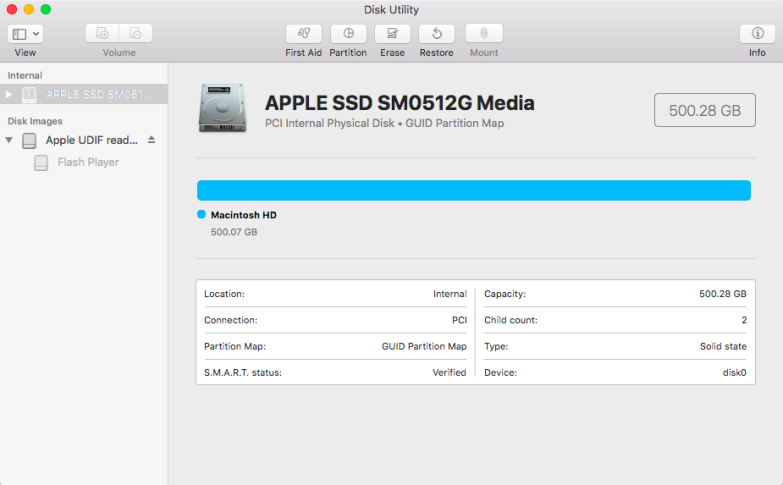Screen dimensions: 783x485
Task: Click the Mount toolbar icon
Action: coord(484,33)
